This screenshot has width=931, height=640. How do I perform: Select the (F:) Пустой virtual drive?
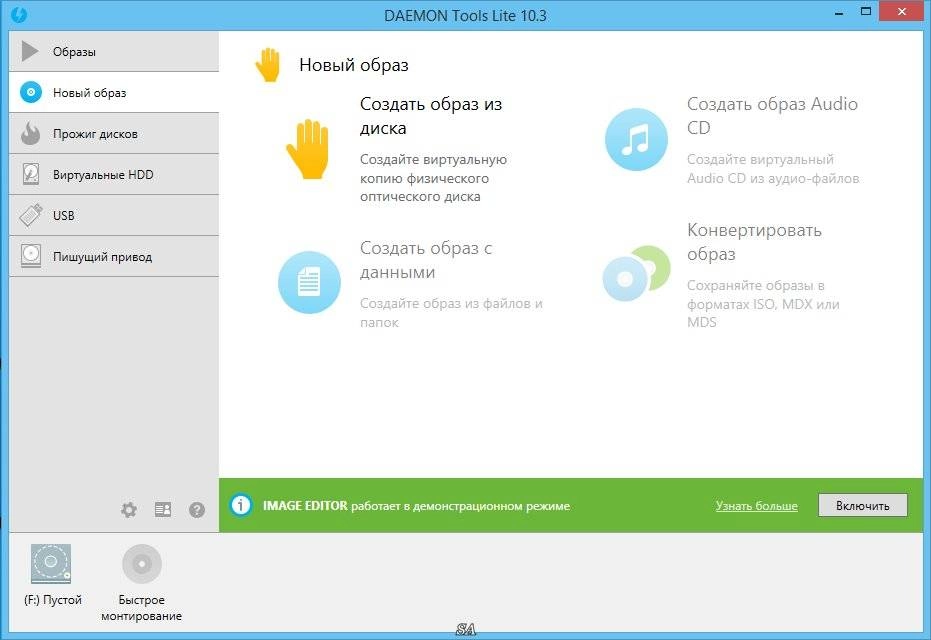52,574
